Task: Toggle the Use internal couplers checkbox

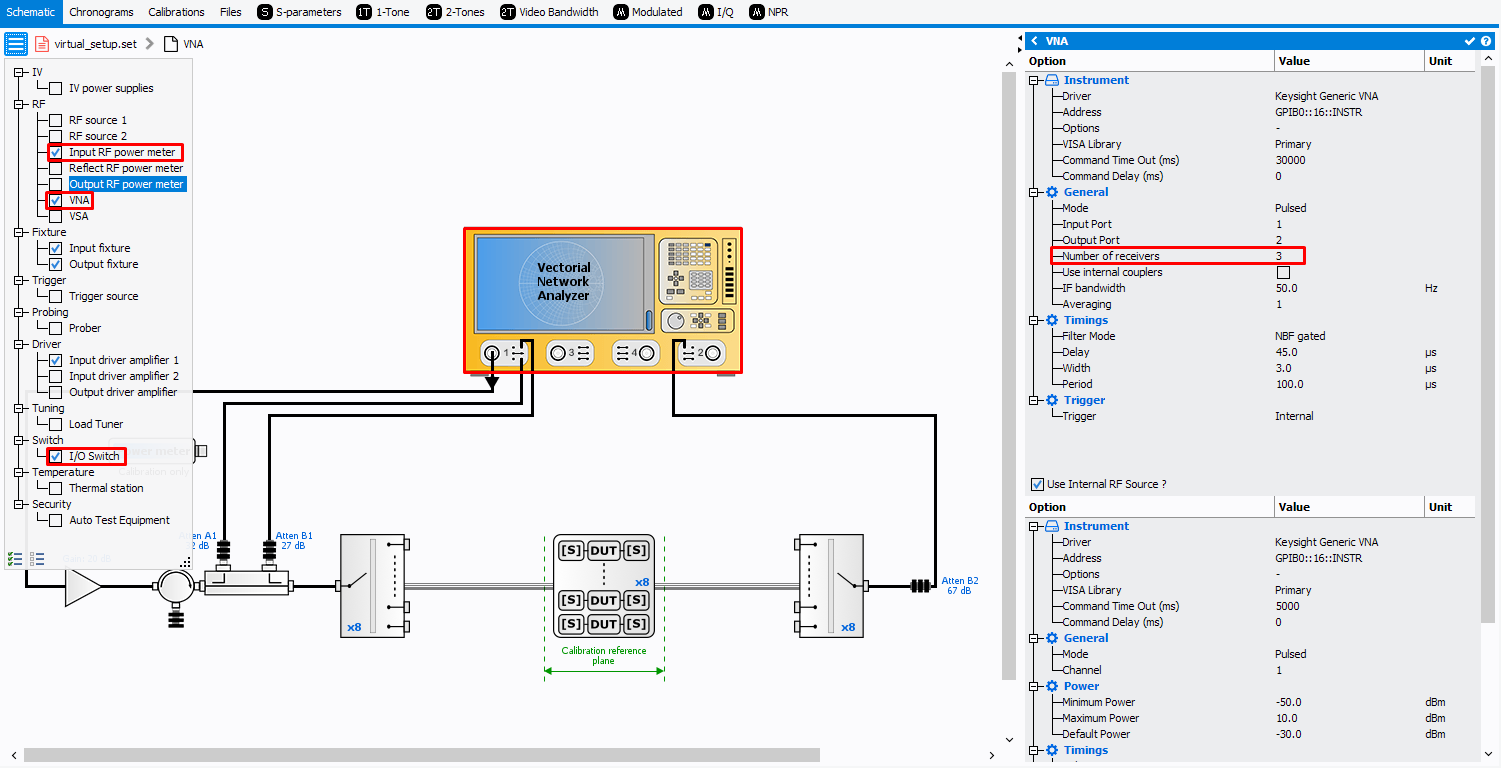Action: pos(1283,272)
